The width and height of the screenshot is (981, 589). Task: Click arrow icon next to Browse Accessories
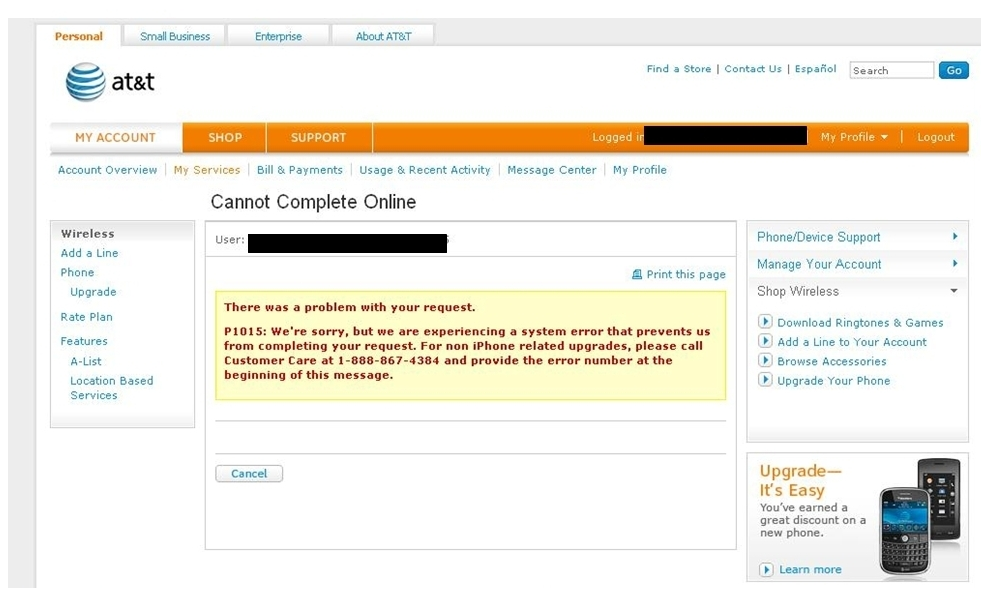(x=765, y=361)
